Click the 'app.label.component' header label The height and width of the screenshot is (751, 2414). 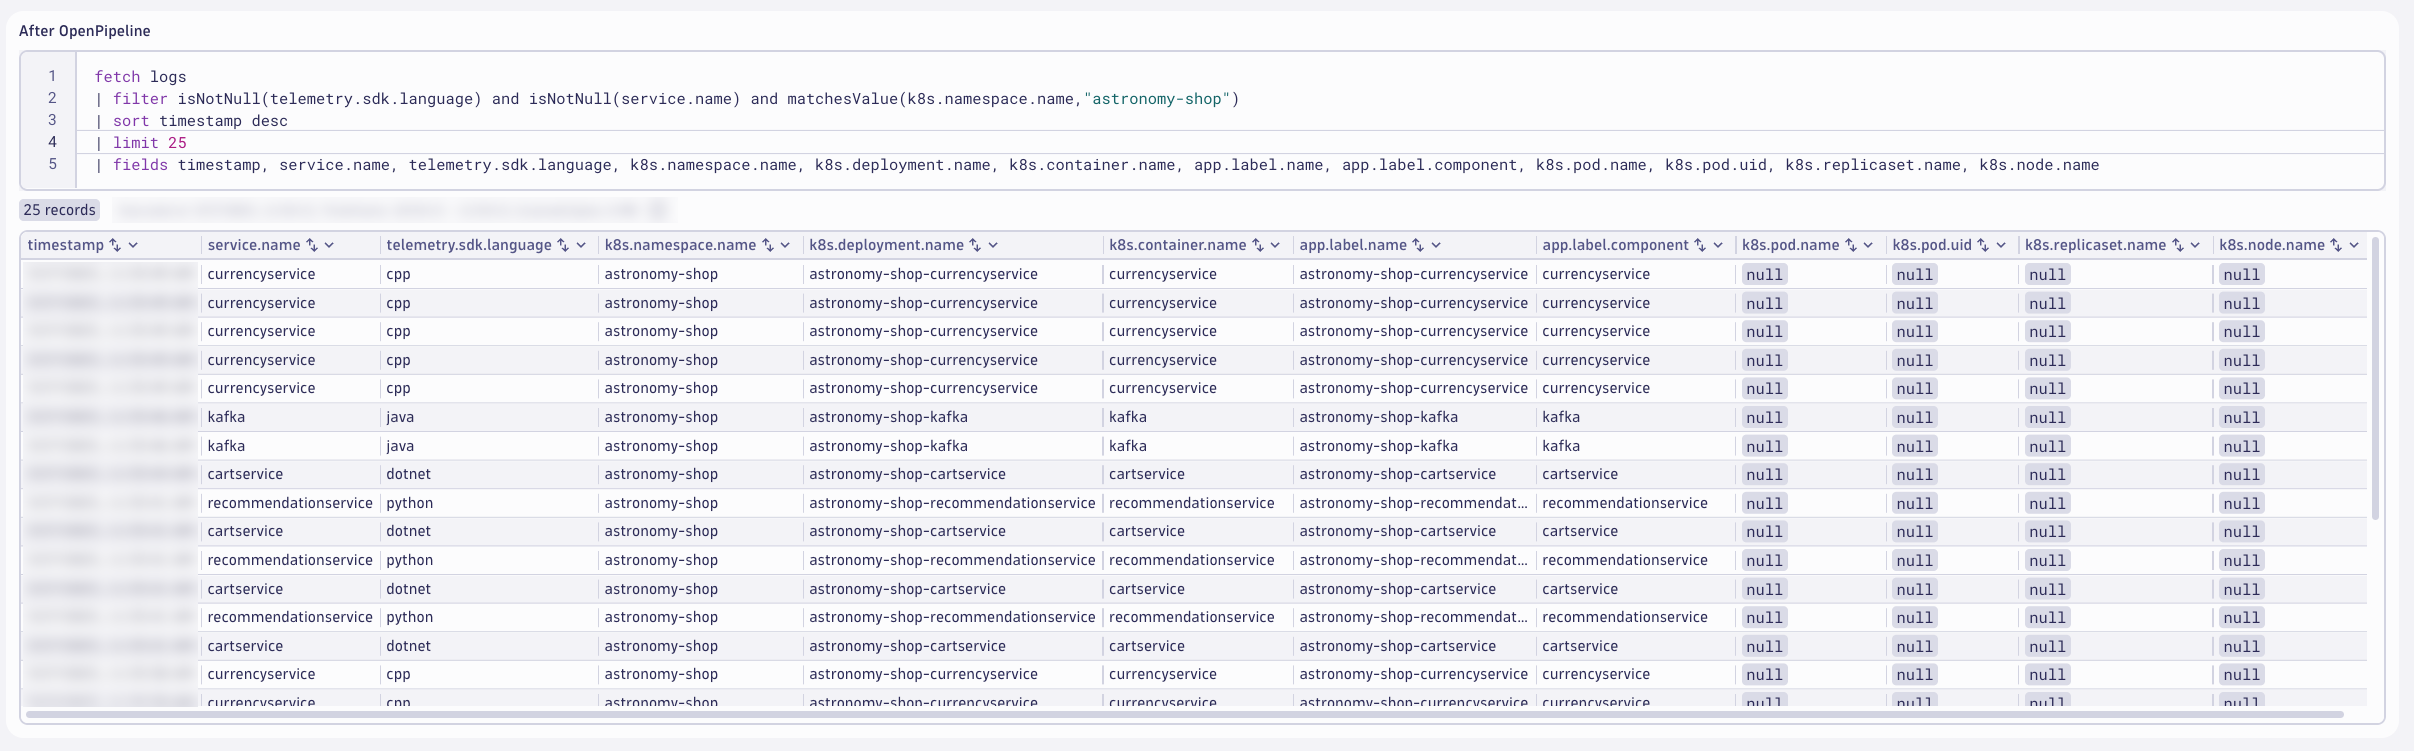pyautogui.click(x=1616, y=245)
